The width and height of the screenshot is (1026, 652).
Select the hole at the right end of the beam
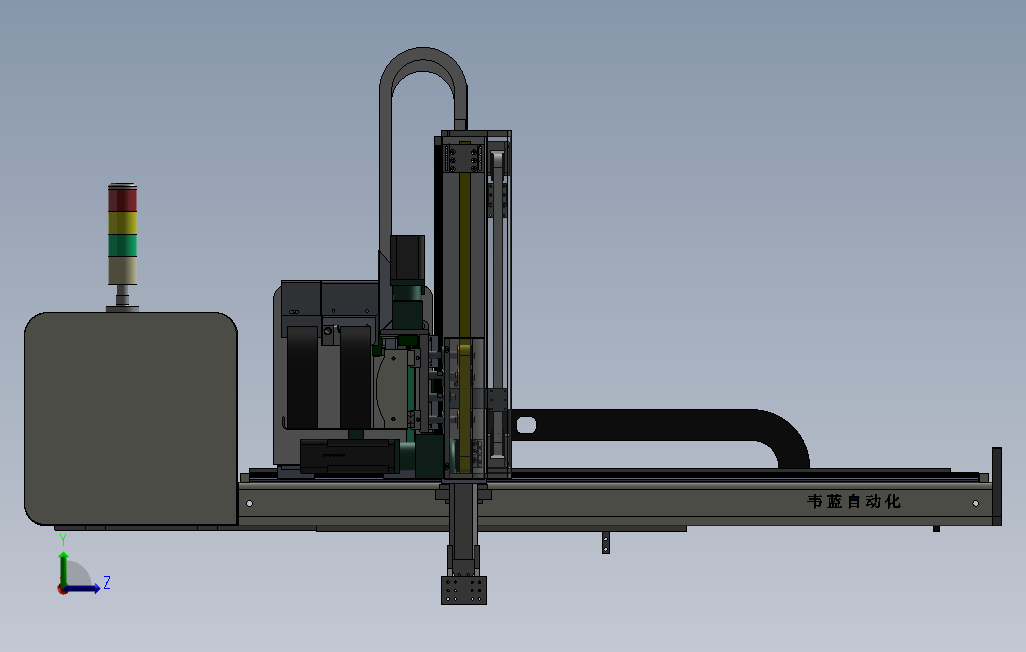point(976,503)
